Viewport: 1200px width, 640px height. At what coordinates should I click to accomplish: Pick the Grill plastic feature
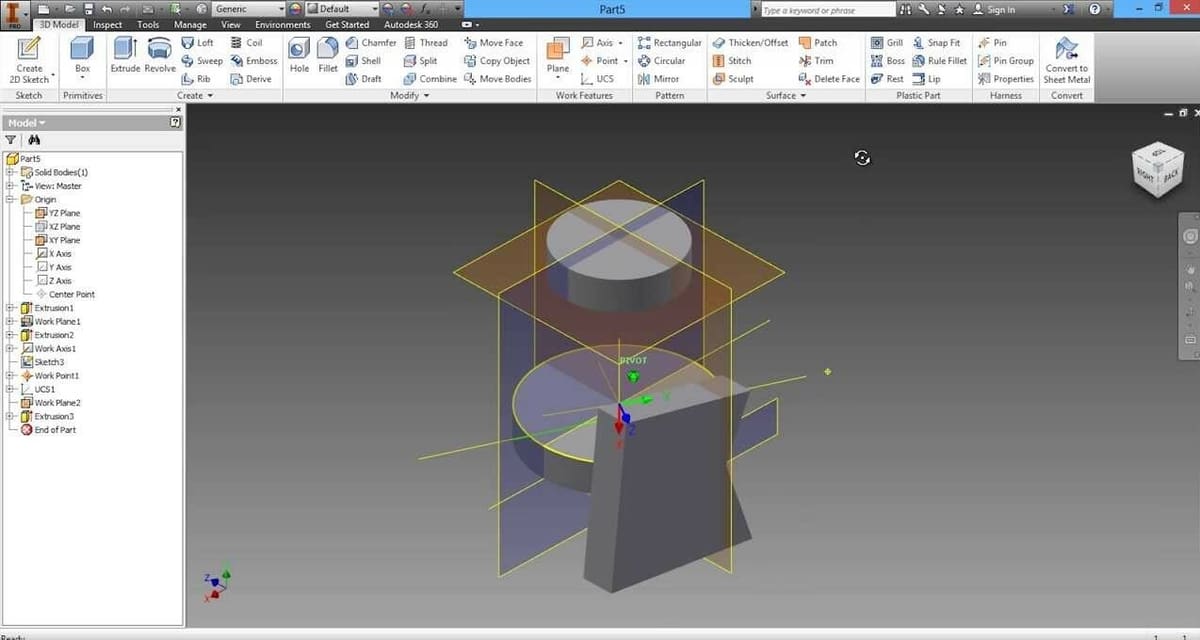886,43
